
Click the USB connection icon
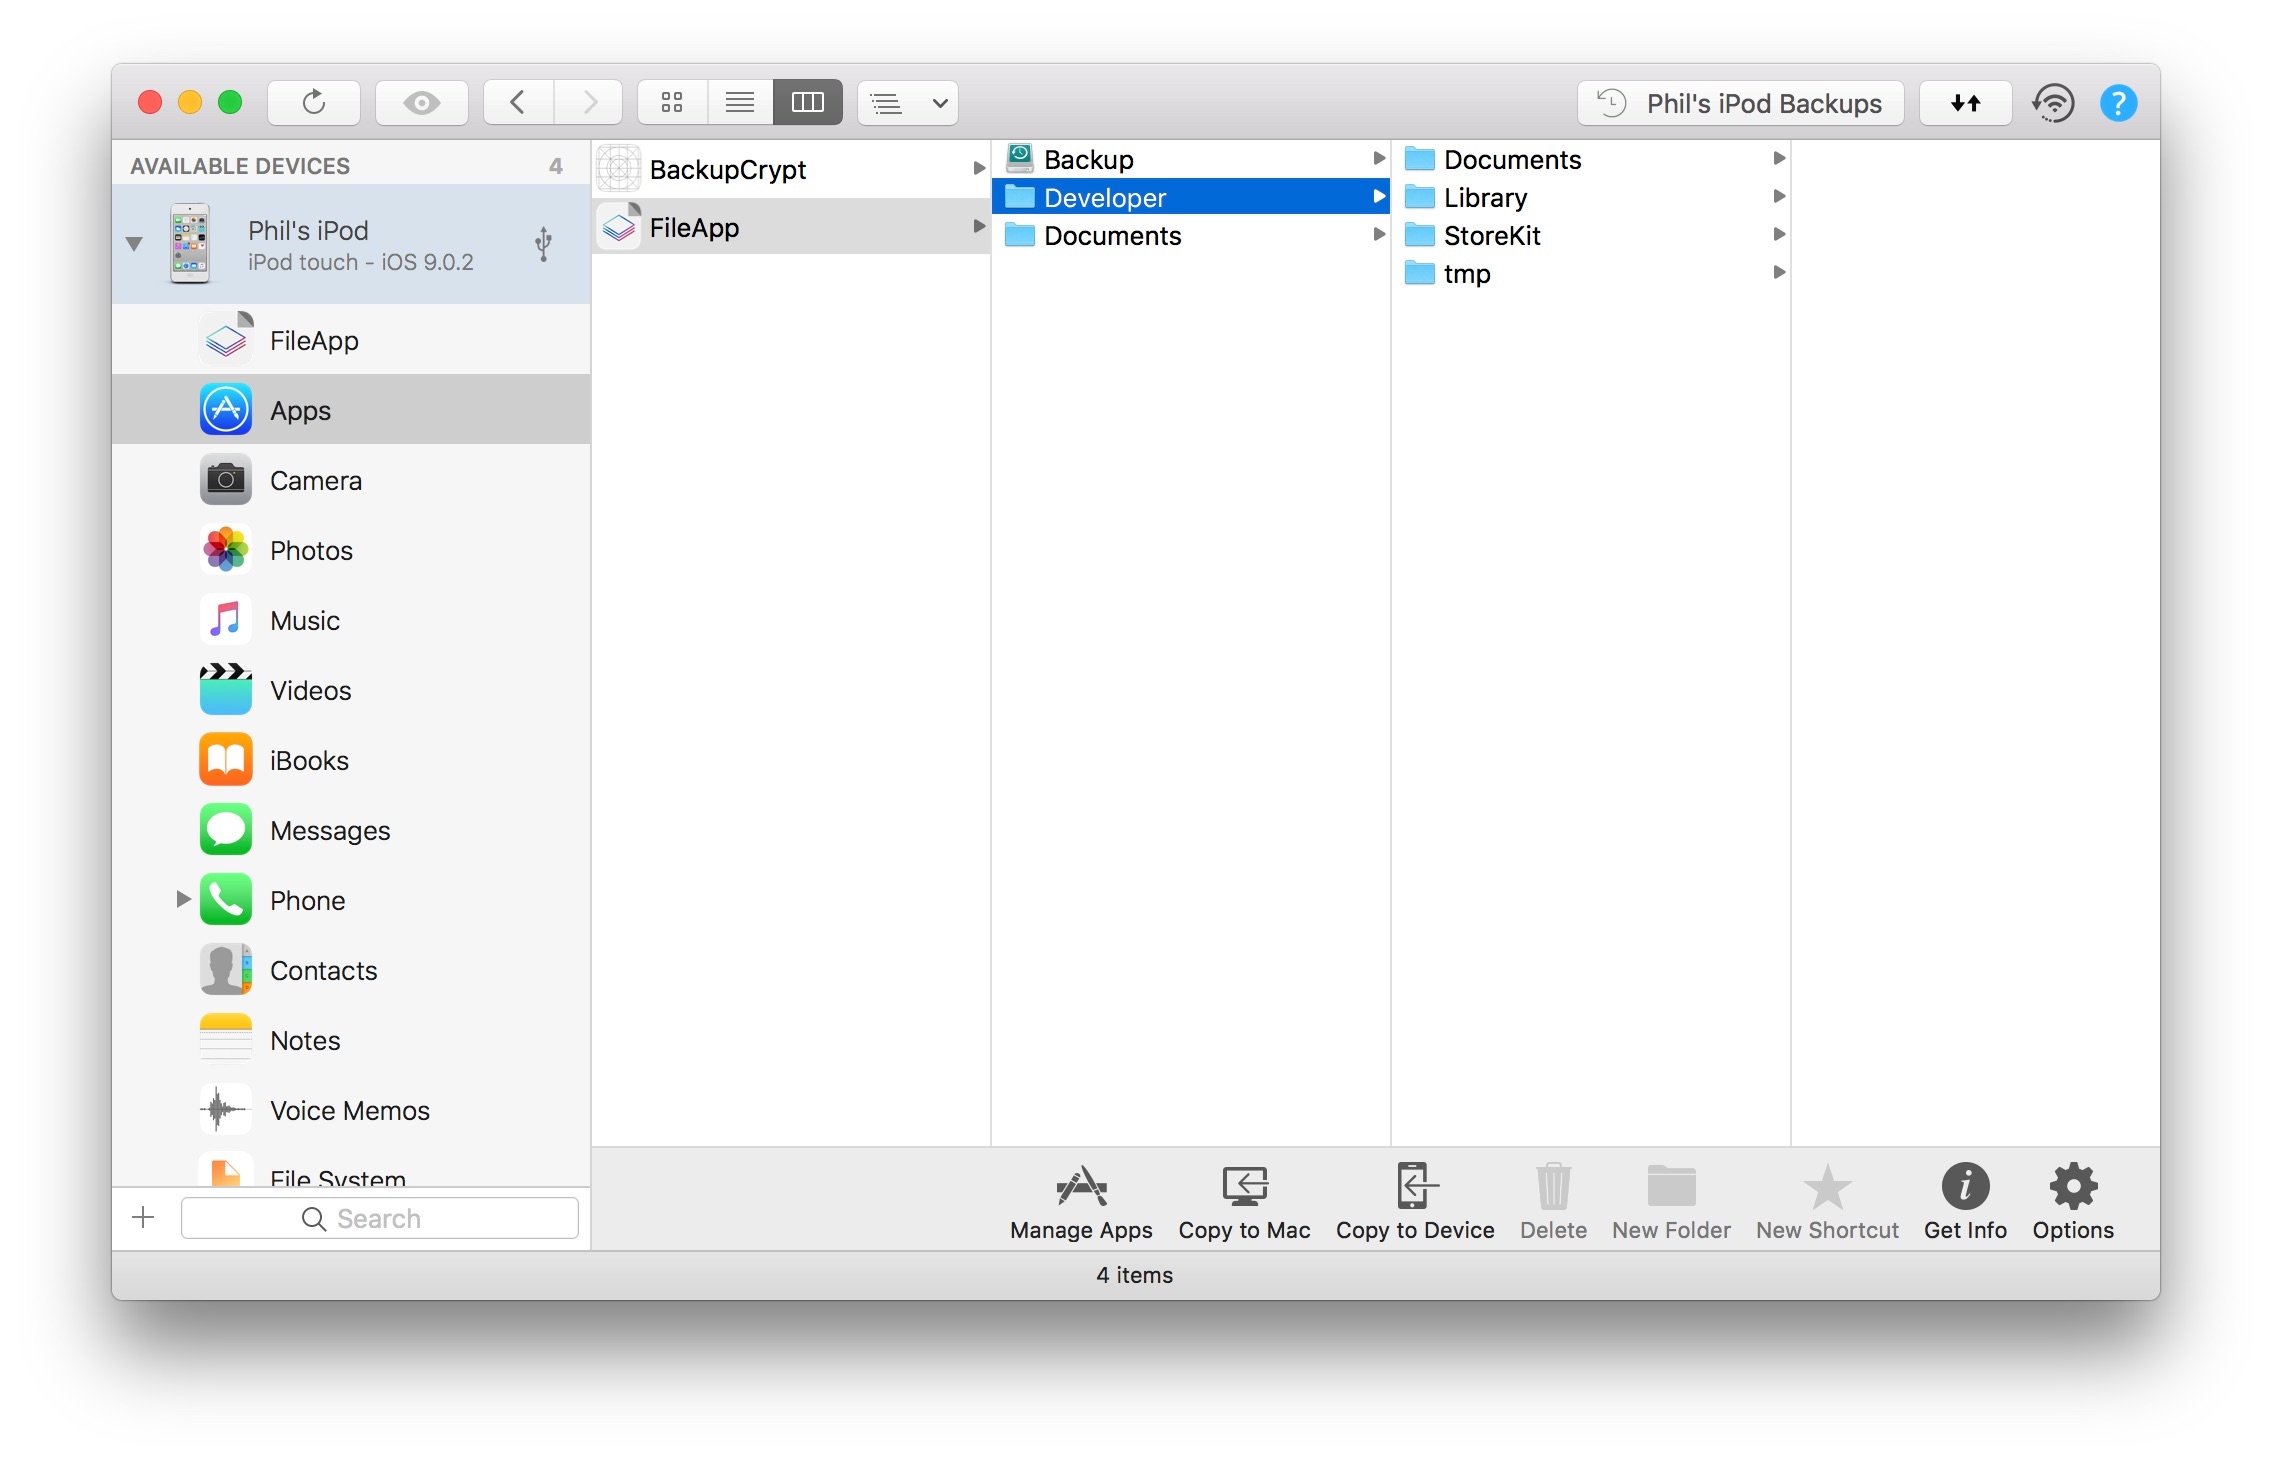(543, 244)
